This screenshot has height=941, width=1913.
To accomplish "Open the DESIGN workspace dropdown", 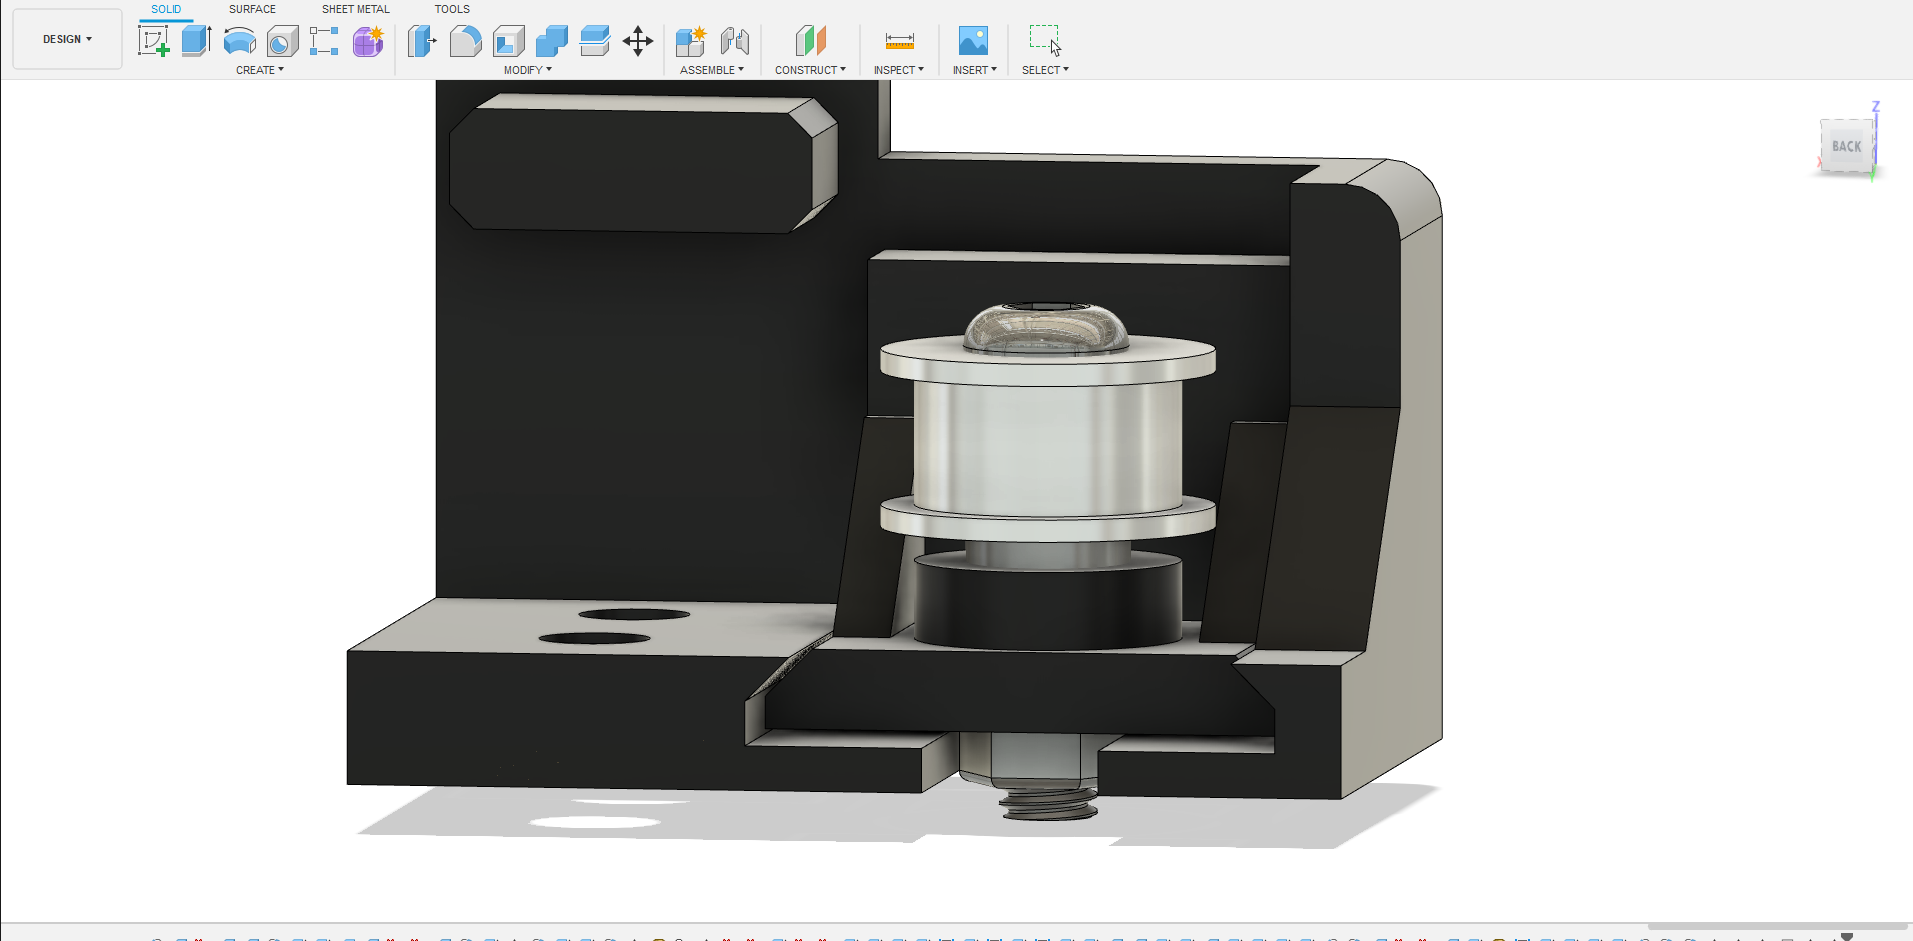I will tap(67, 39).
